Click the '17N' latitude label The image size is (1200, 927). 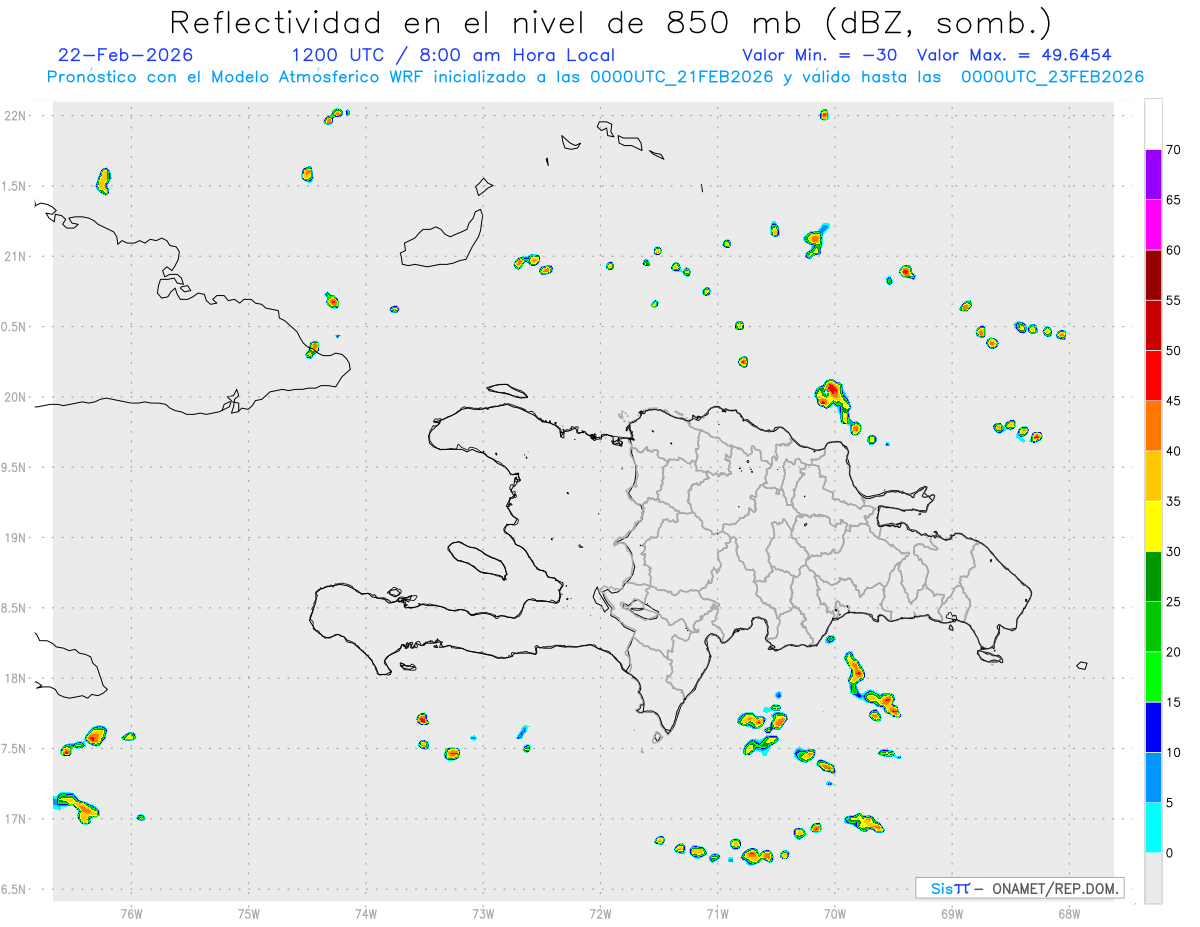pyautogui.click(x=16, y=819)
